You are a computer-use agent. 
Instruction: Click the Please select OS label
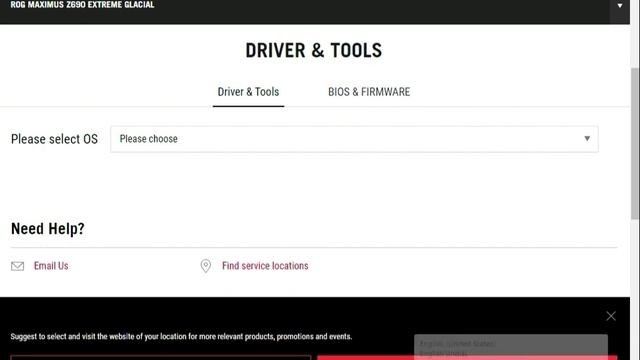(x=54, y=139)
